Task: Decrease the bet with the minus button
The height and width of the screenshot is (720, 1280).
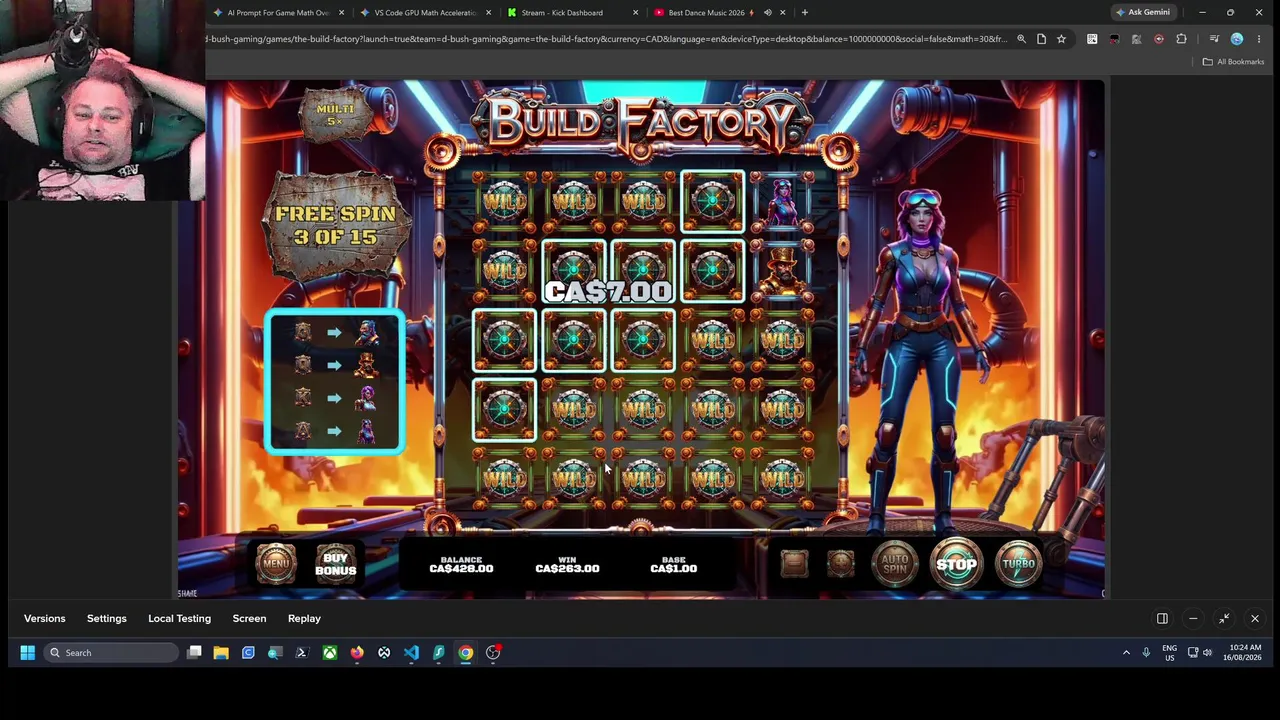Action: (x=794, y=564)
